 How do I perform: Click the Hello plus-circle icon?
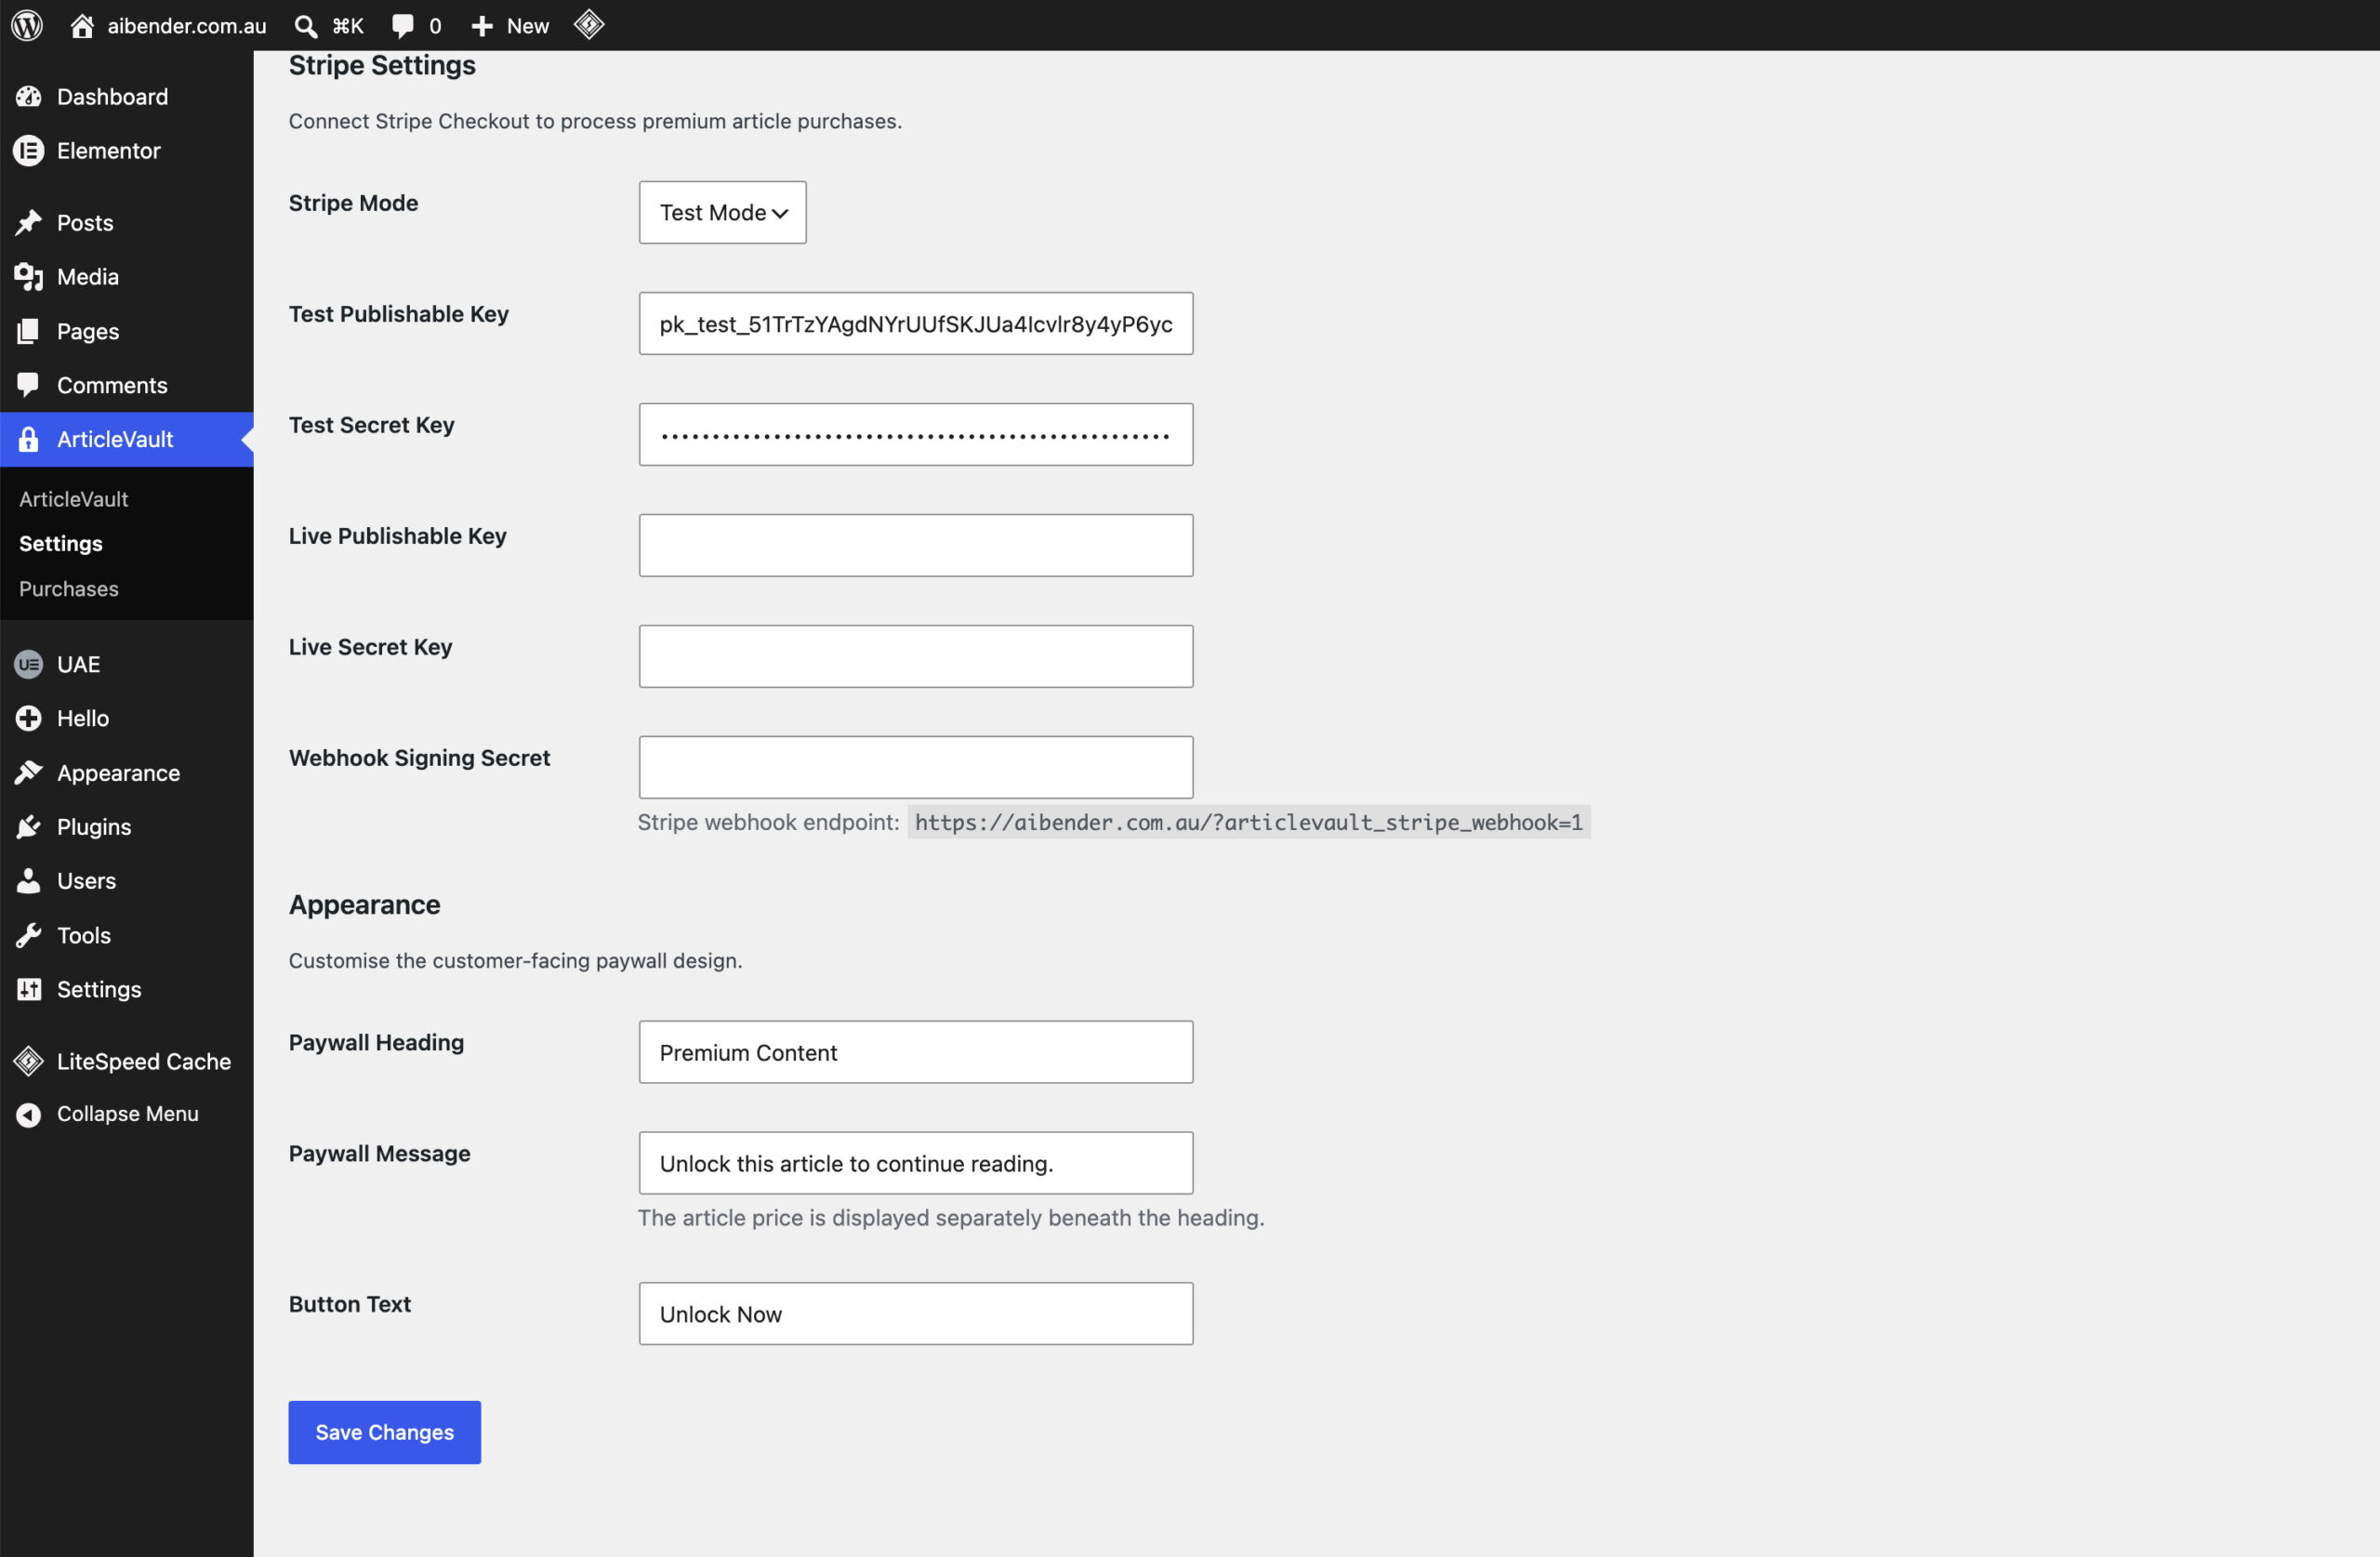(x=29, y=718)
